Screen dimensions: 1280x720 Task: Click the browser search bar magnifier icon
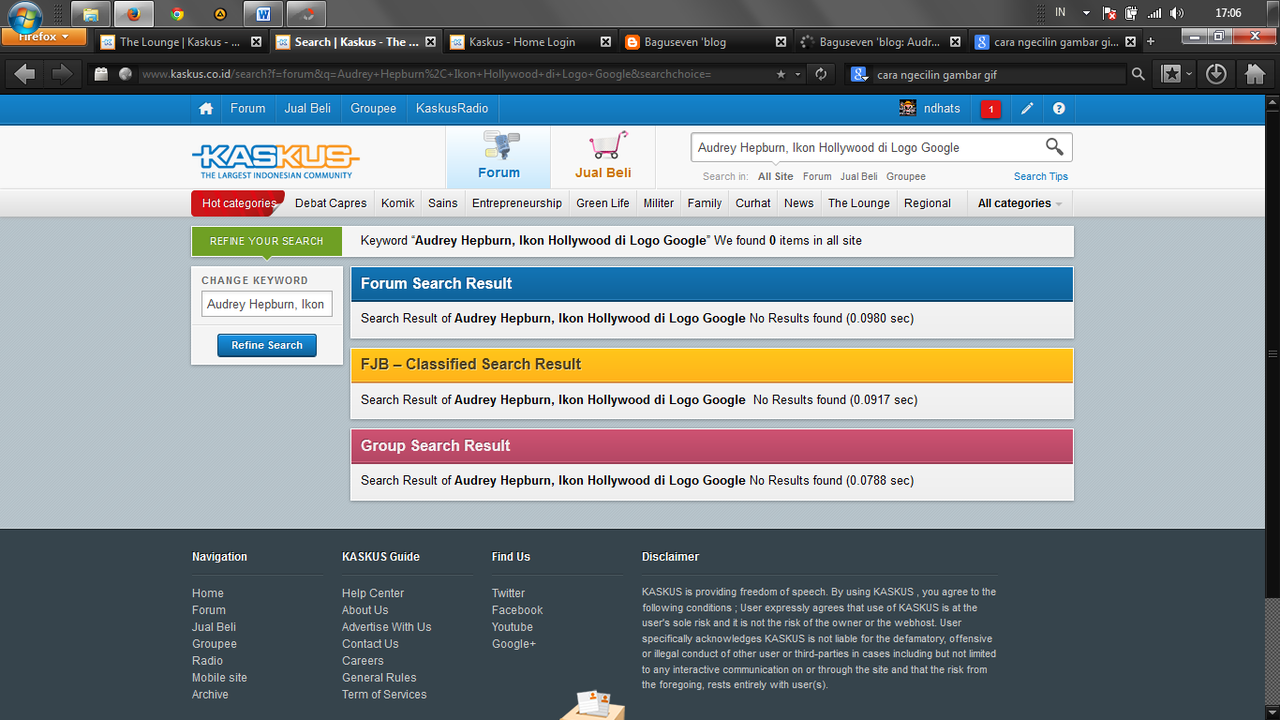[1138, 74]
